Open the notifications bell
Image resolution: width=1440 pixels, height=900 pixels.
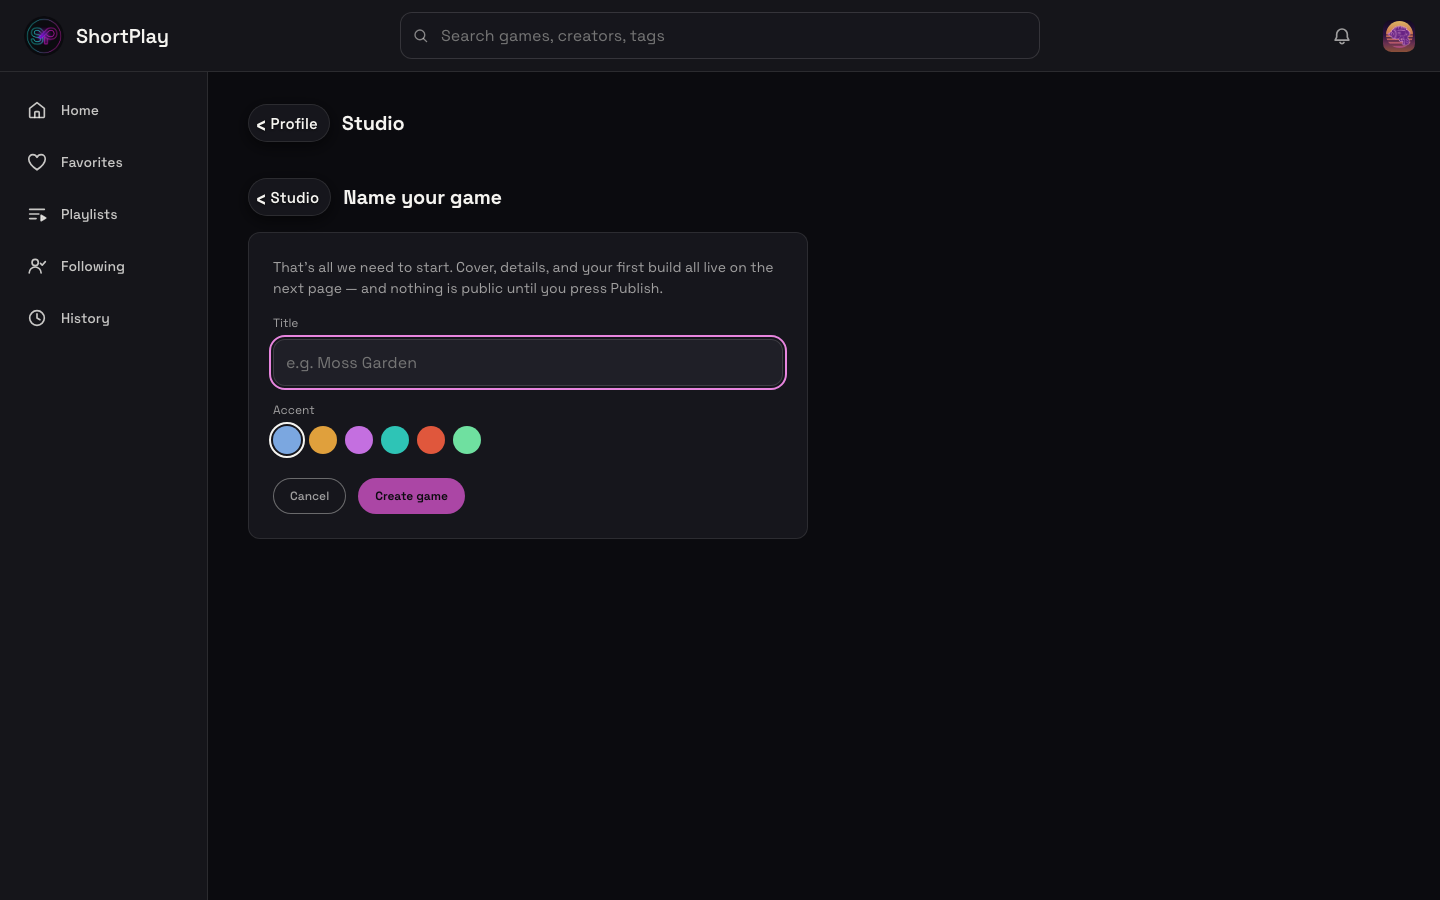pos(1342,36)
